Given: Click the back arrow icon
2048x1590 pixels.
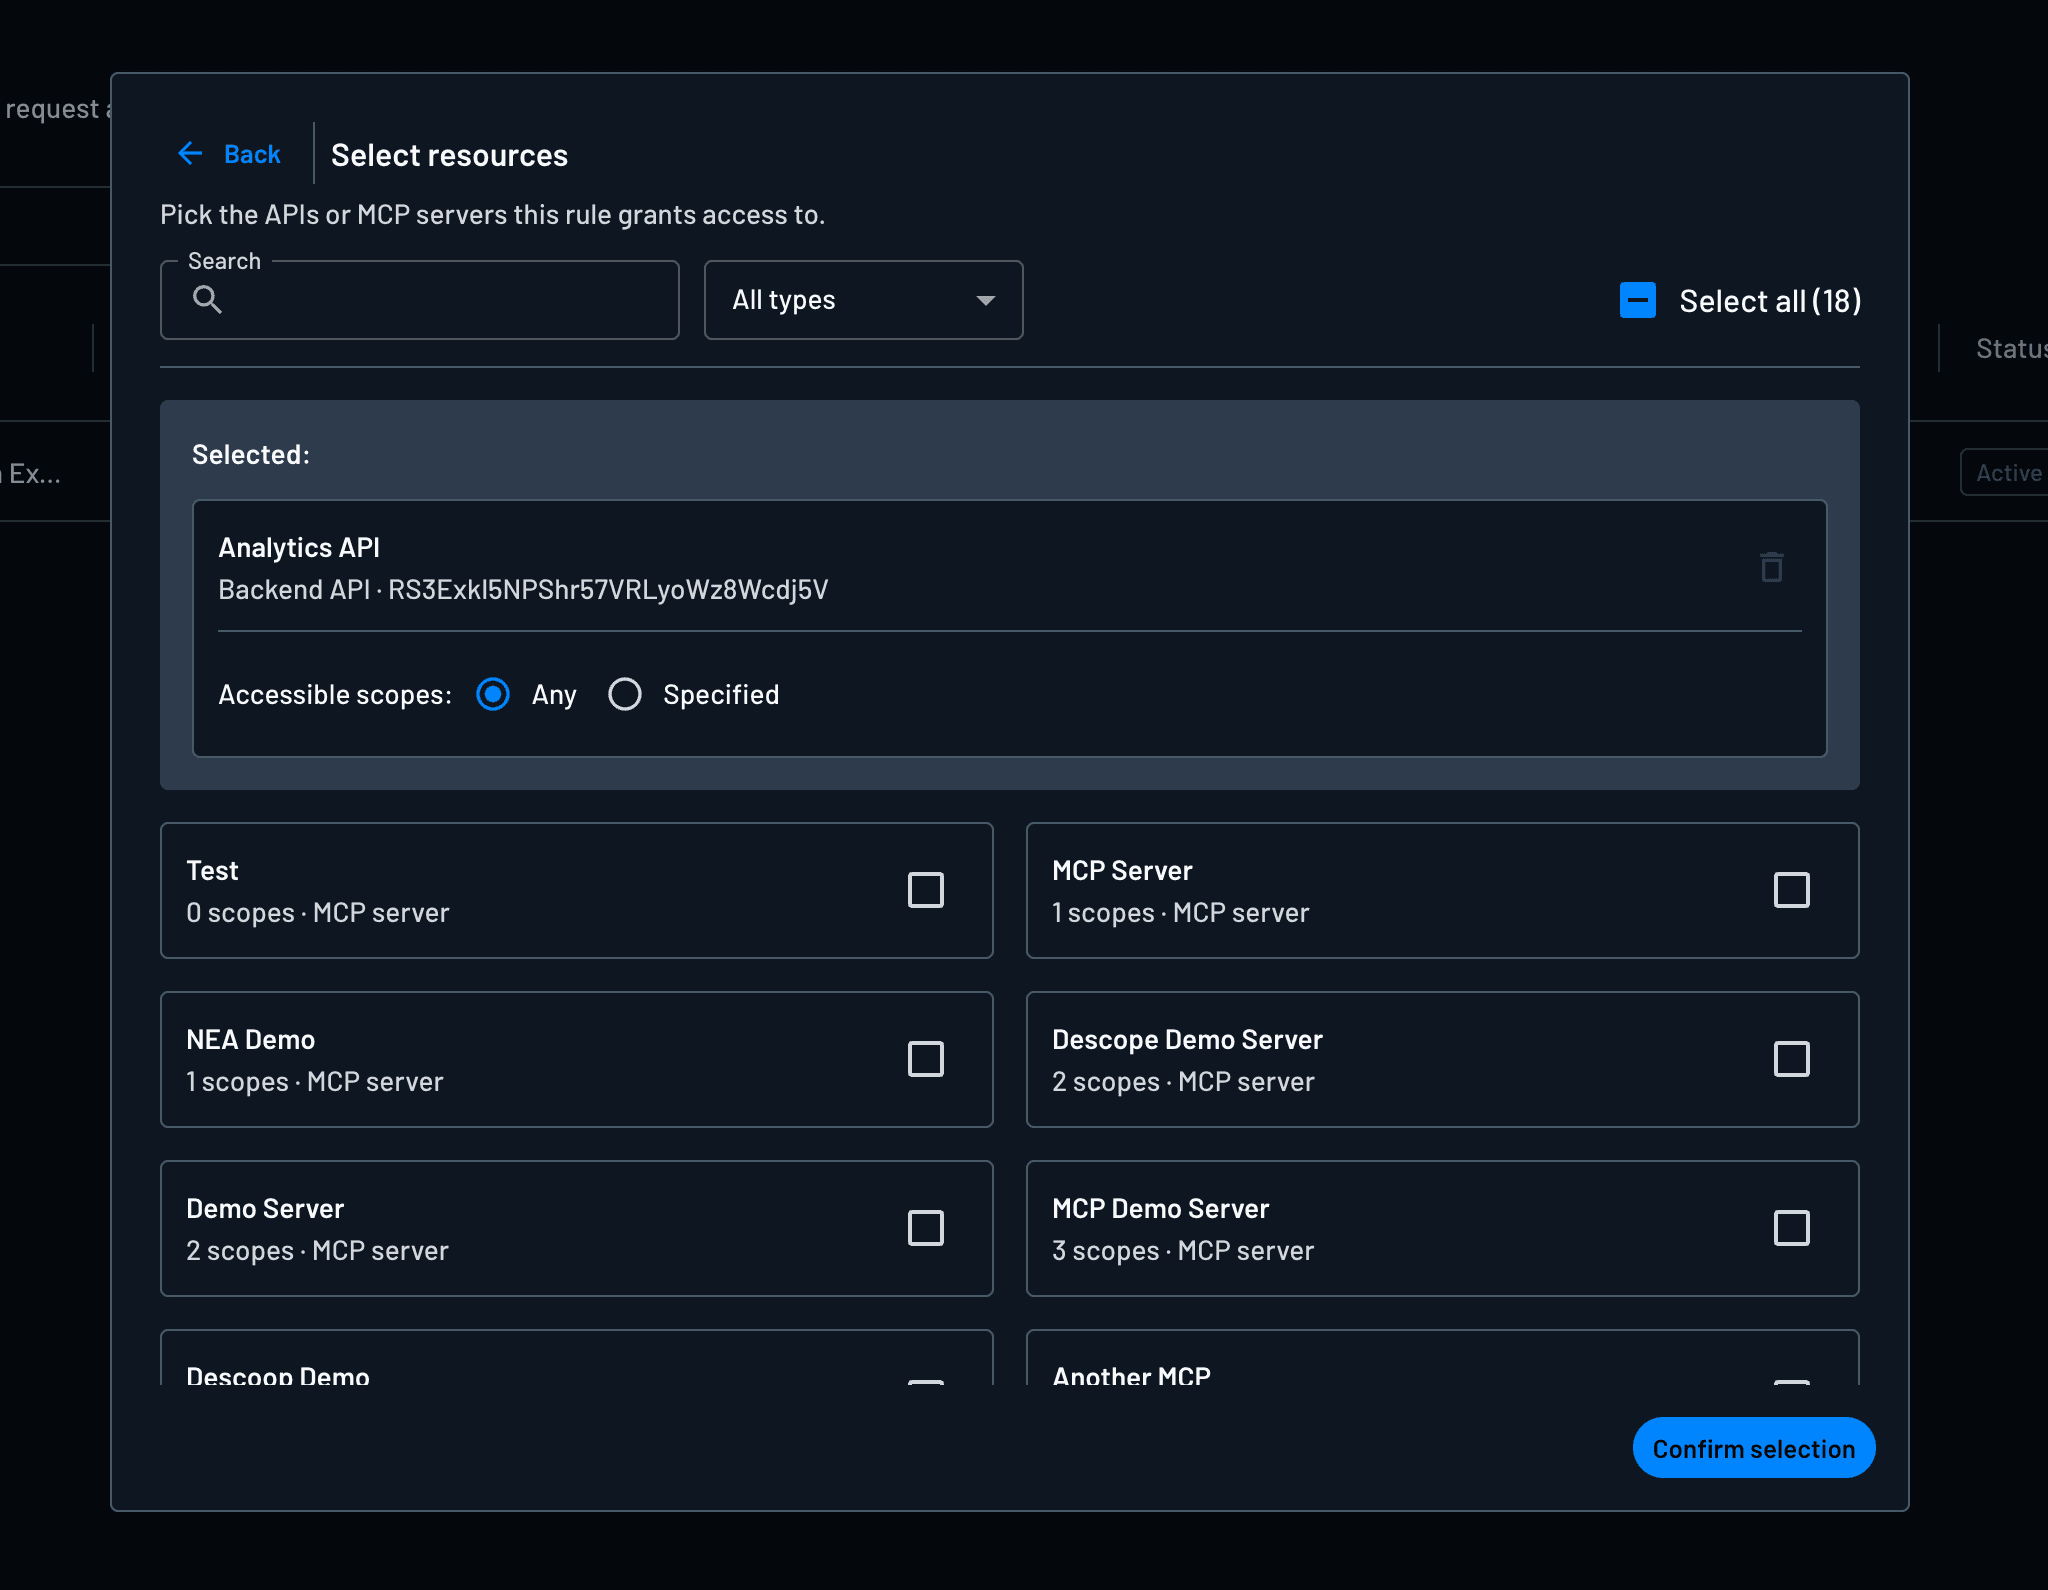Looking at the screenshot, I should pyautogui.click(x=190, y=154).
